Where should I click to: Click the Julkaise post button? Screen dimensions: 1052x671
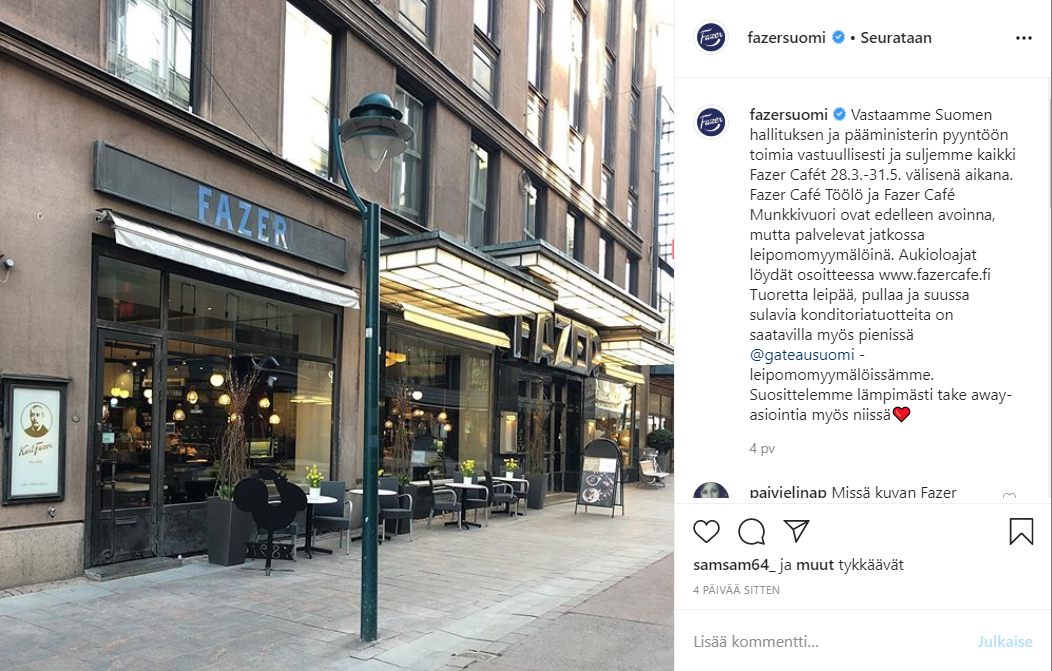[1004, 641]
